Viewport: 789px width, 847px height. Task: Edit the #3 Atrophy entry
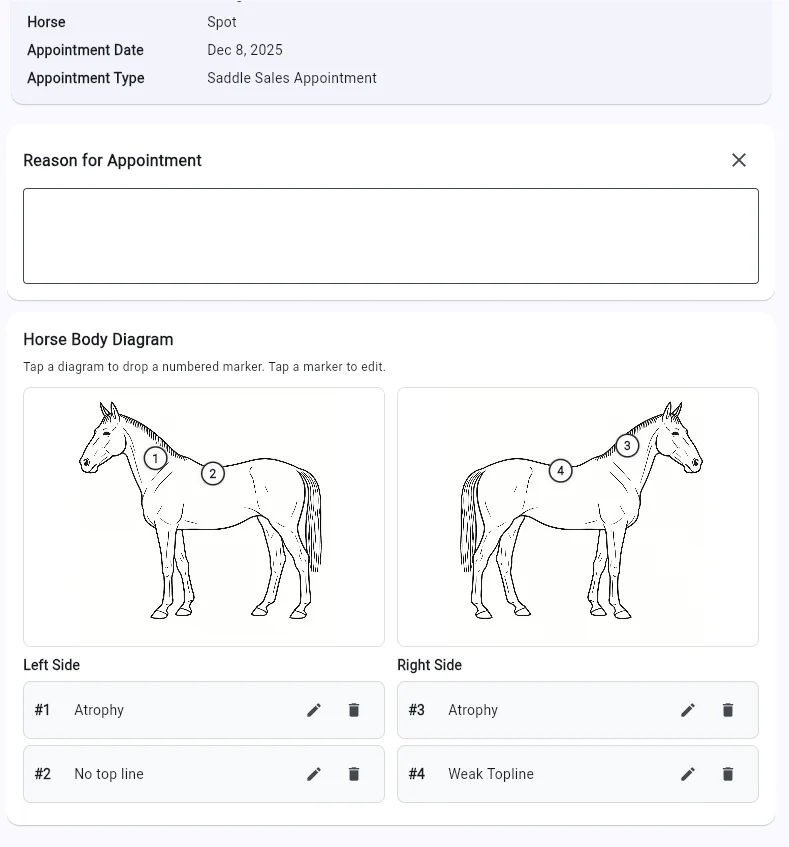(687, 710)
